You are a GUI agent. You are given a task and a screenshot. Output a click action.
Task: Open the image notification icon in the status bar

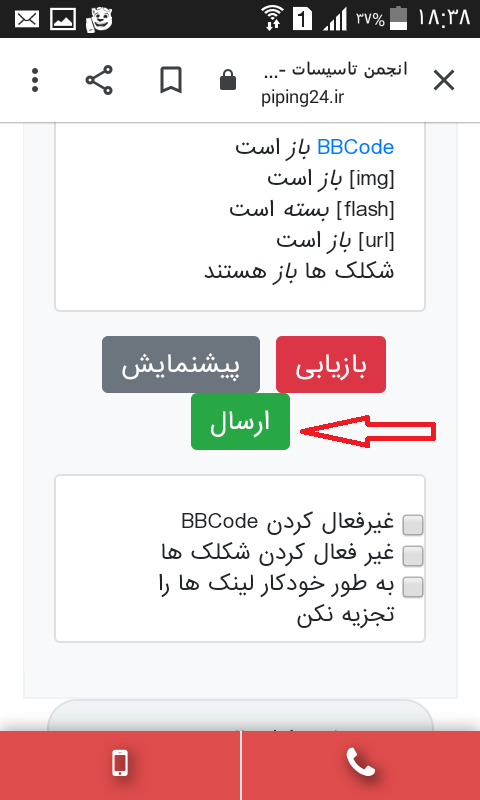(x=63, y=19)
